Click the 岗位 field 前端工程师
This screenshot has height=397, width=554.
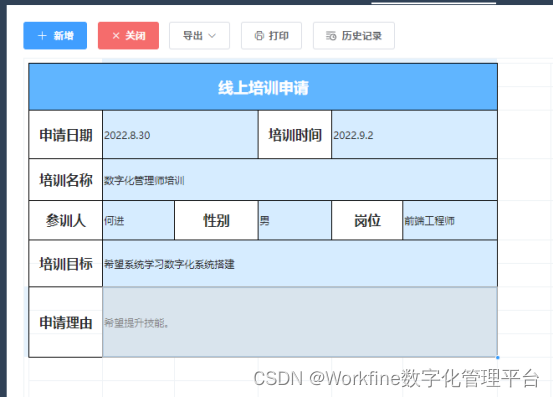pyautogui.click(x=450, y=220)
